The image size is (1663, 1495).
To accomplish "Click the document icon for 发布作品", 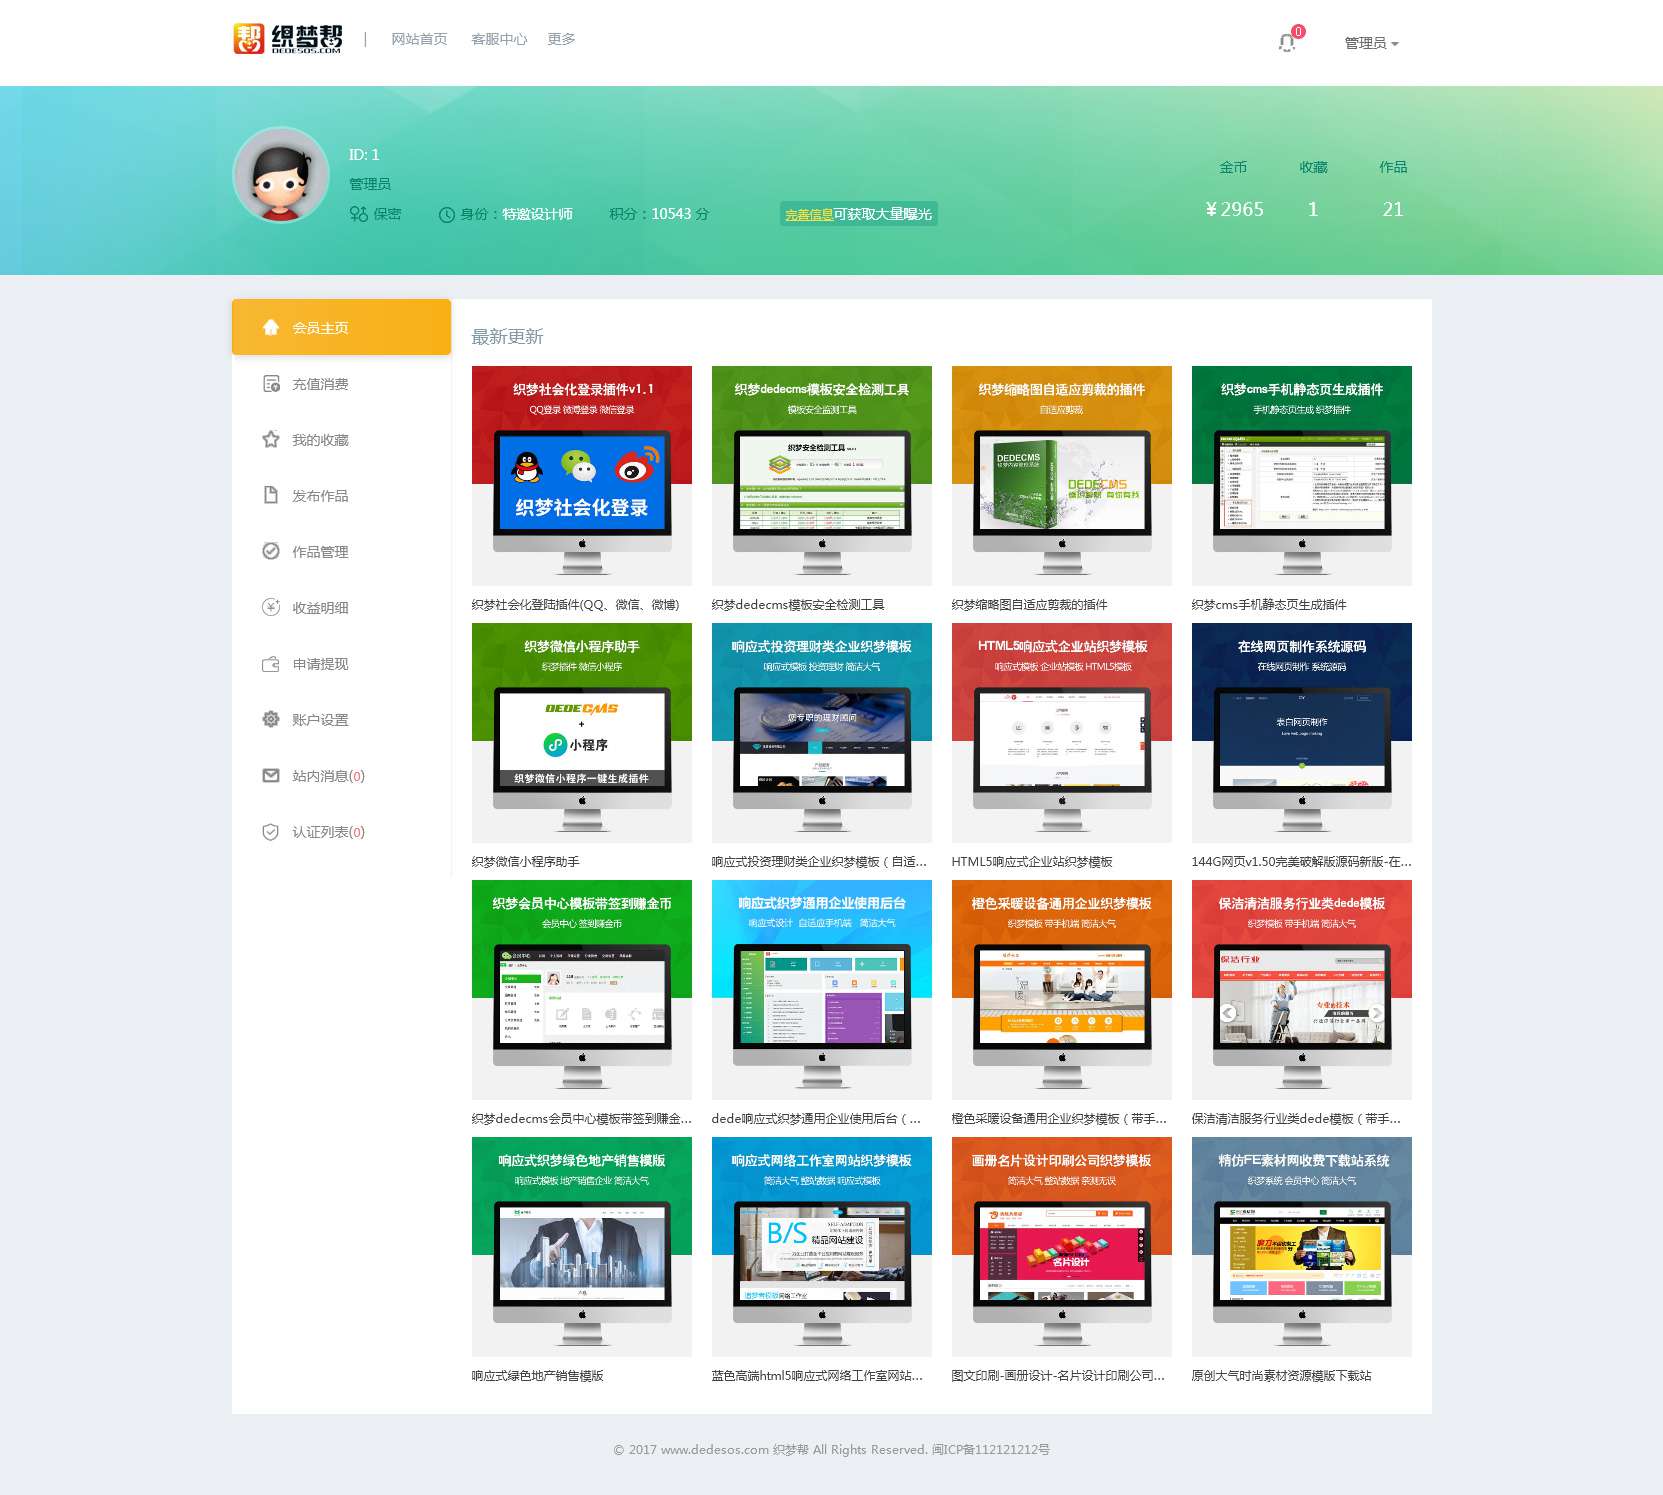I will 271,495.
